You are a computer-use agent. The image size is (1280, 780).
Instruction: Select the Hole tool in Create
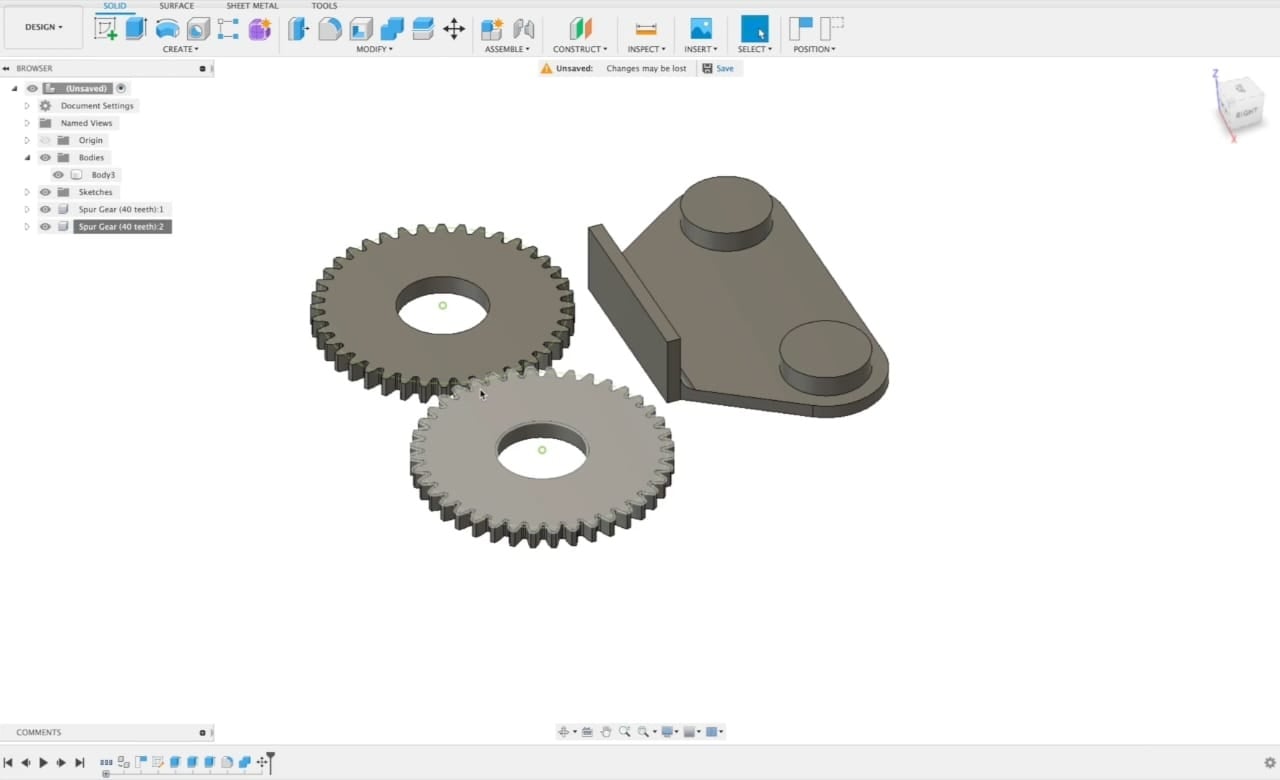[198, 29]
